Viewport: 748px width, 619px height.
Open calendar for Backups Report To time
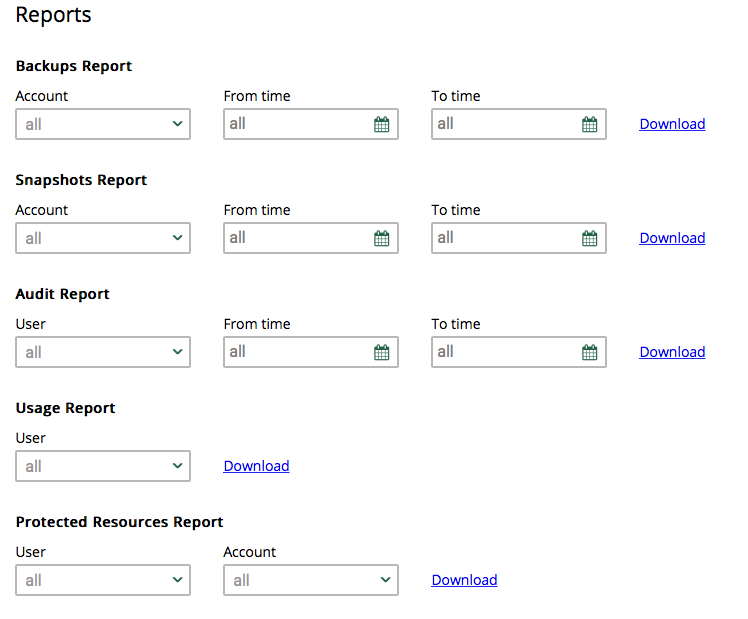pos(590,124)
